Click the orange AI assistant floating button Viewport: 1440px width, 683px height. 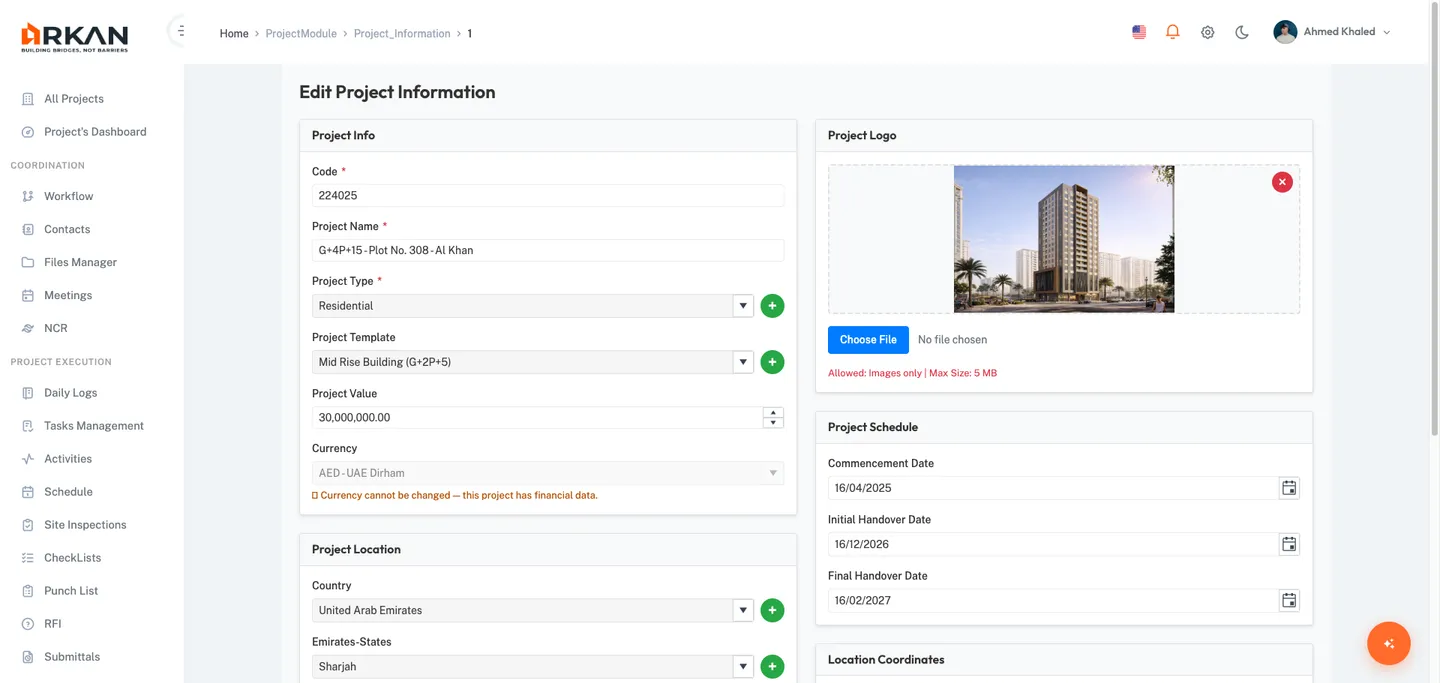tap(1388, 644)
